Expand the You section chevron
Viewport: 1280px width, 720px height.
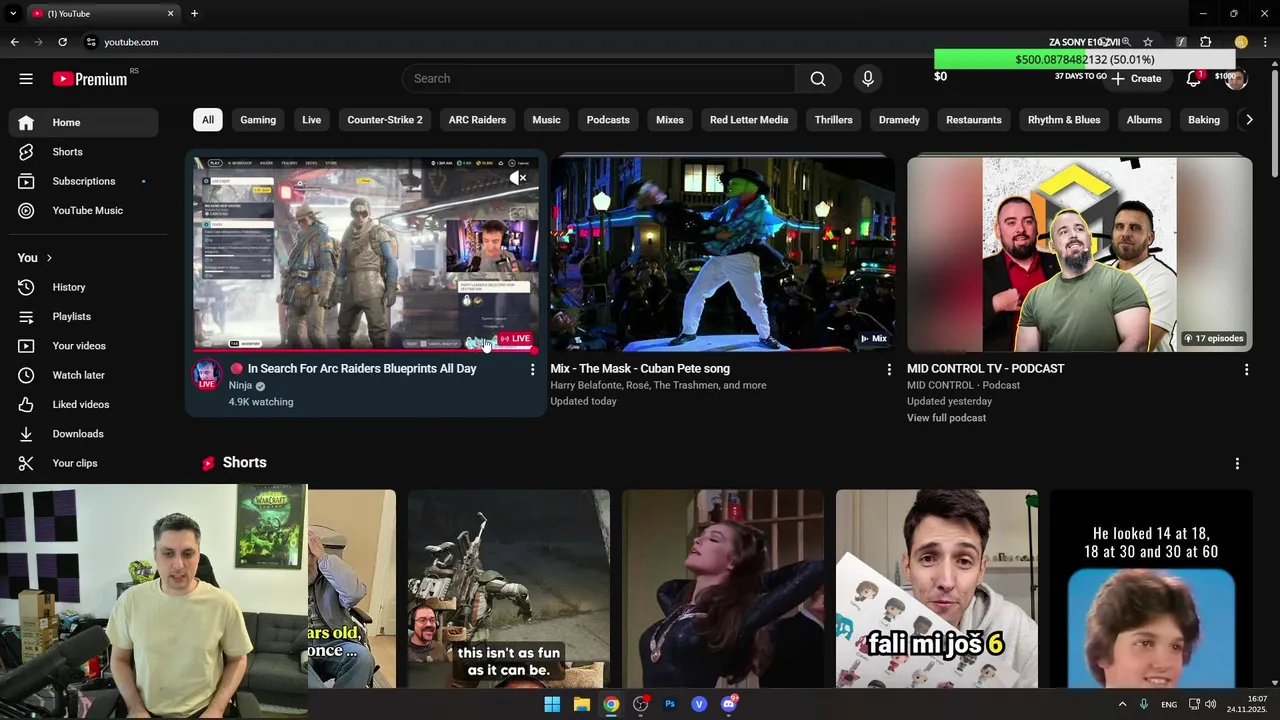(x=48, y=258)
